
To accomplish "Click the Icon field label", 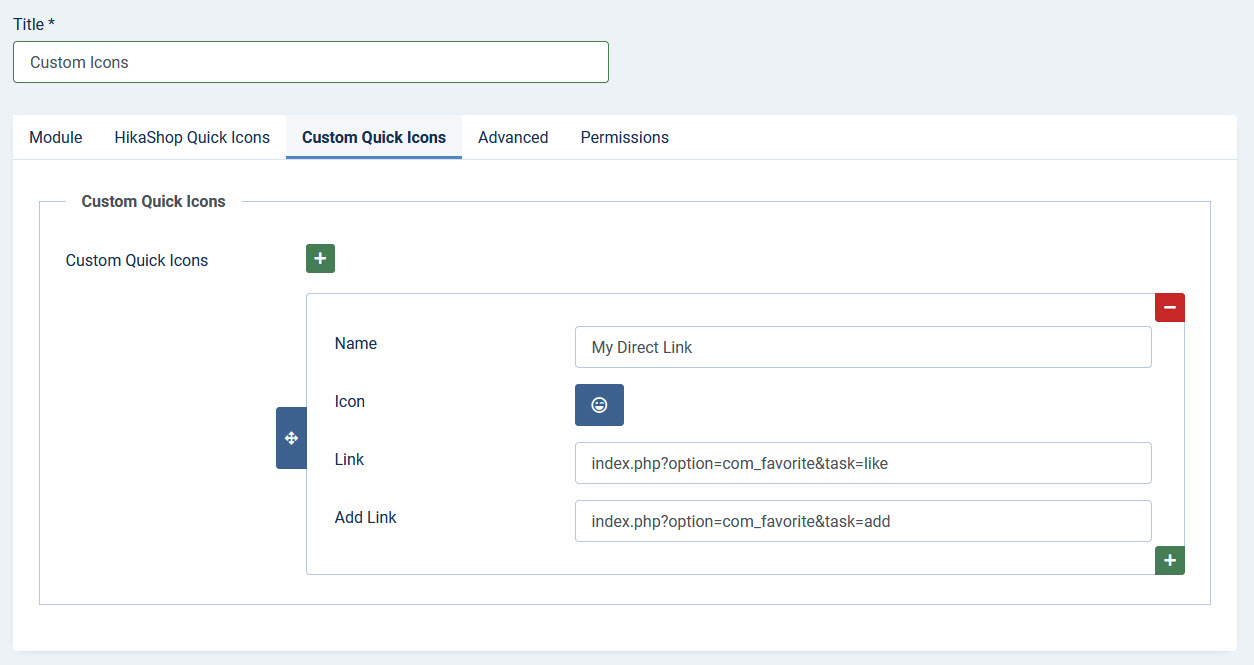I will click(350, 401).
